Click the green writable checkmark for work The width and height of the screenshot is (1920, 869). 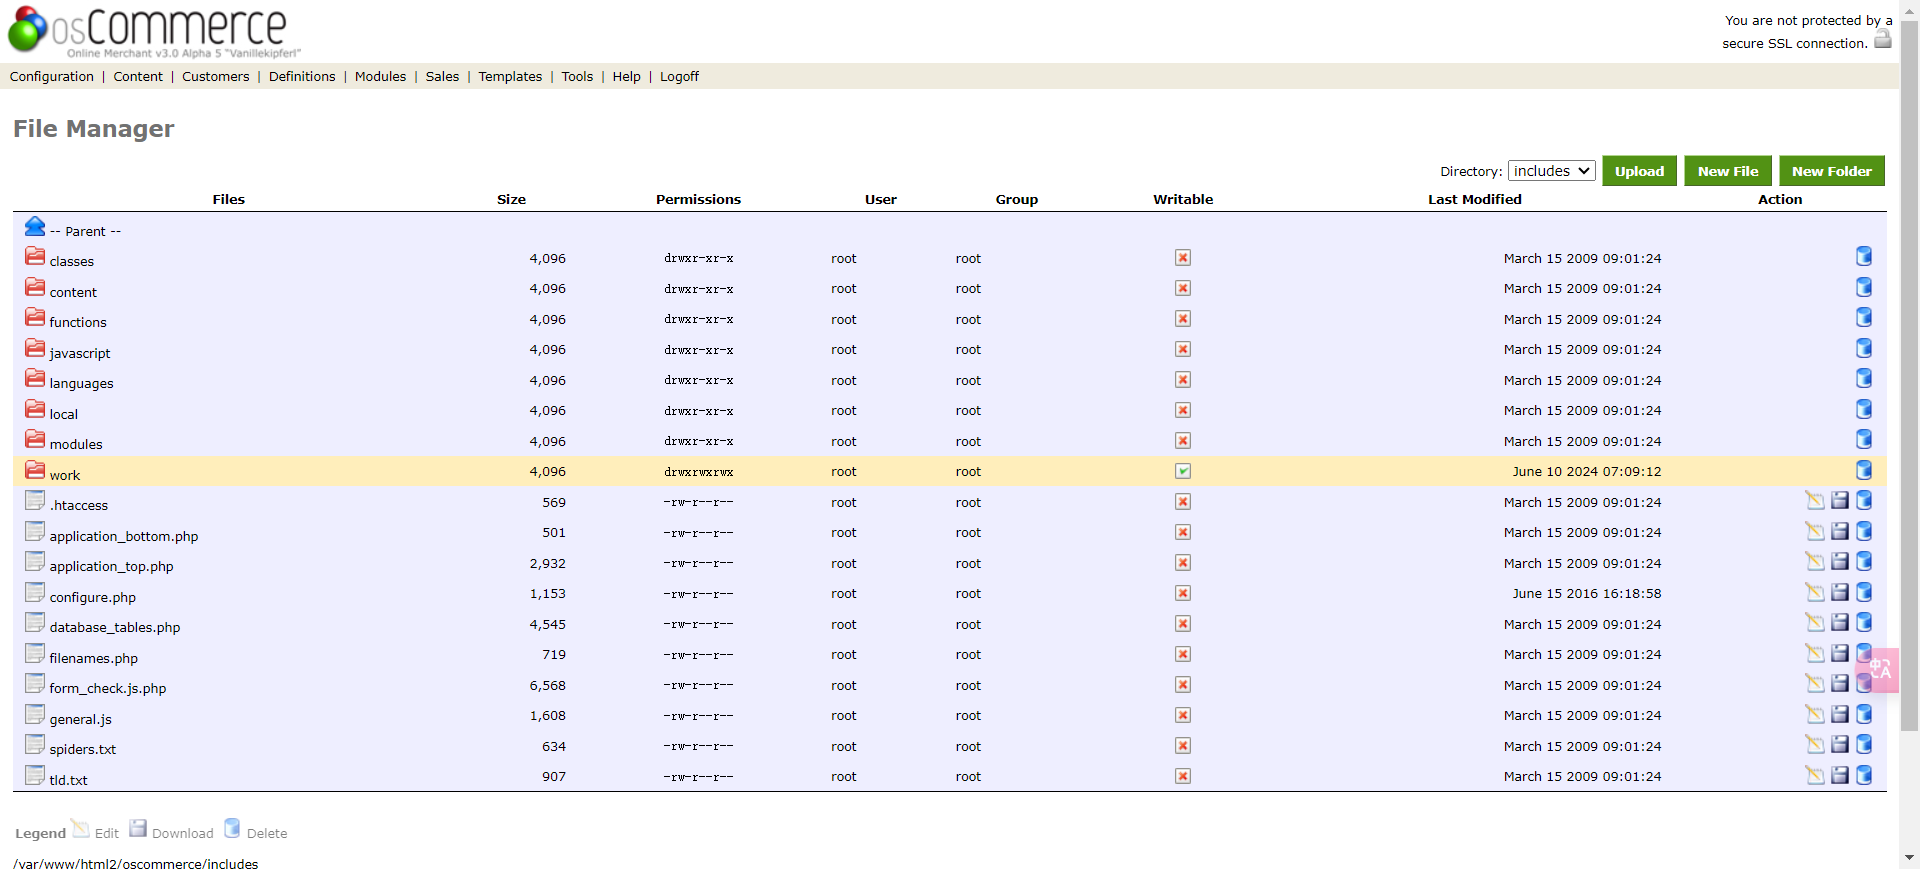tap(1183, 471)
